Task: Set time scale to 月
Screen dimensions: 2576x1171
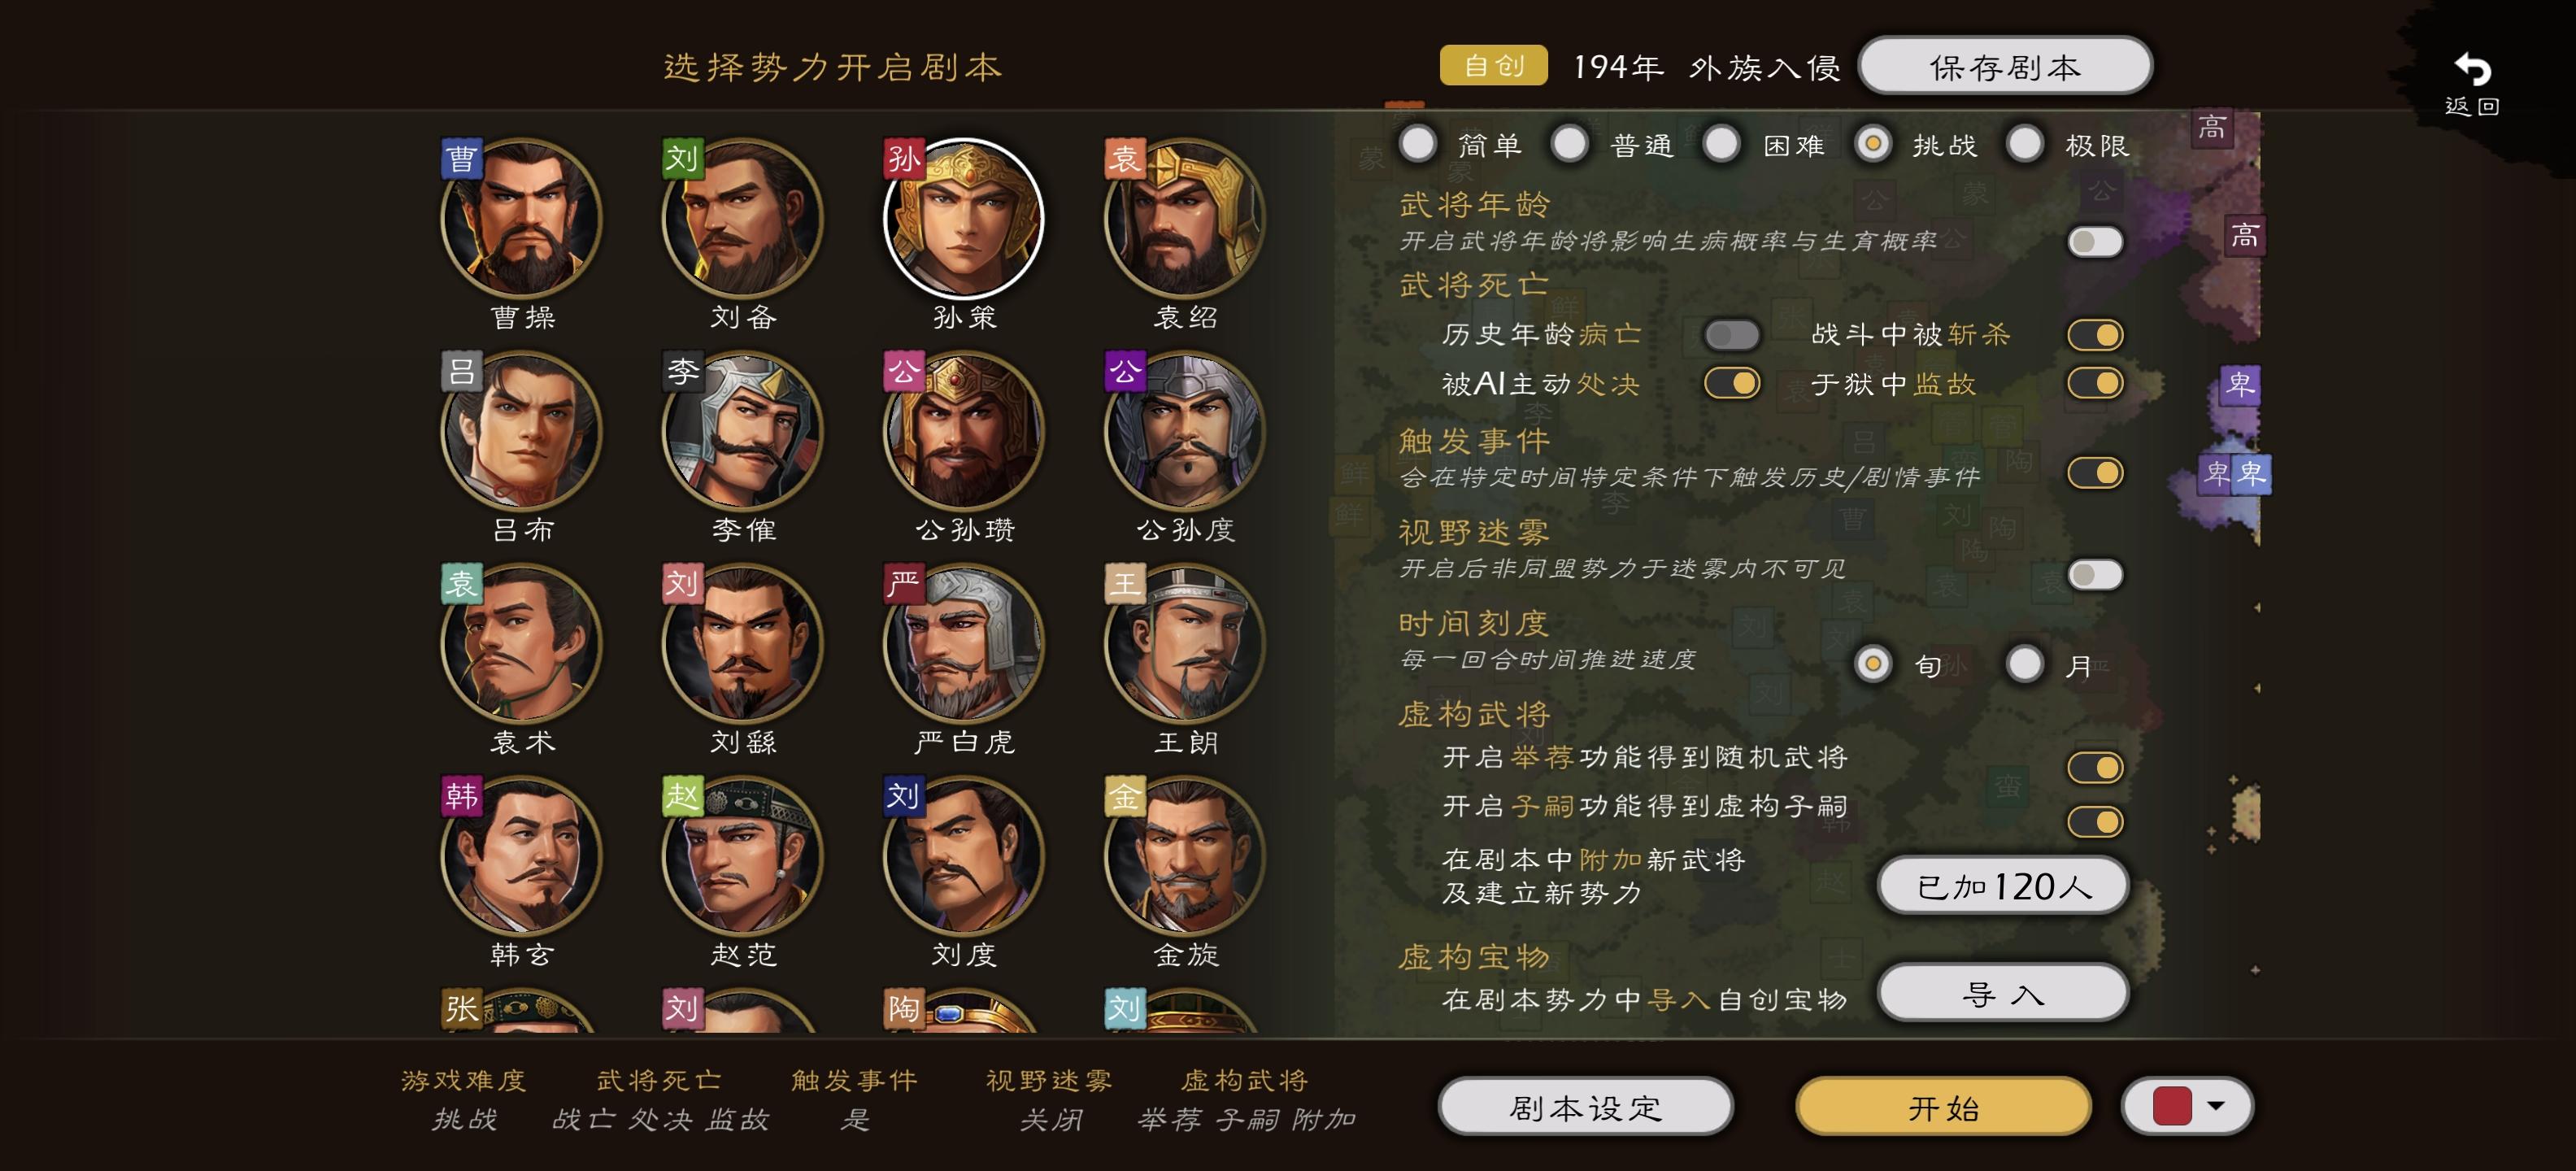Action: tap(2025, 664)
